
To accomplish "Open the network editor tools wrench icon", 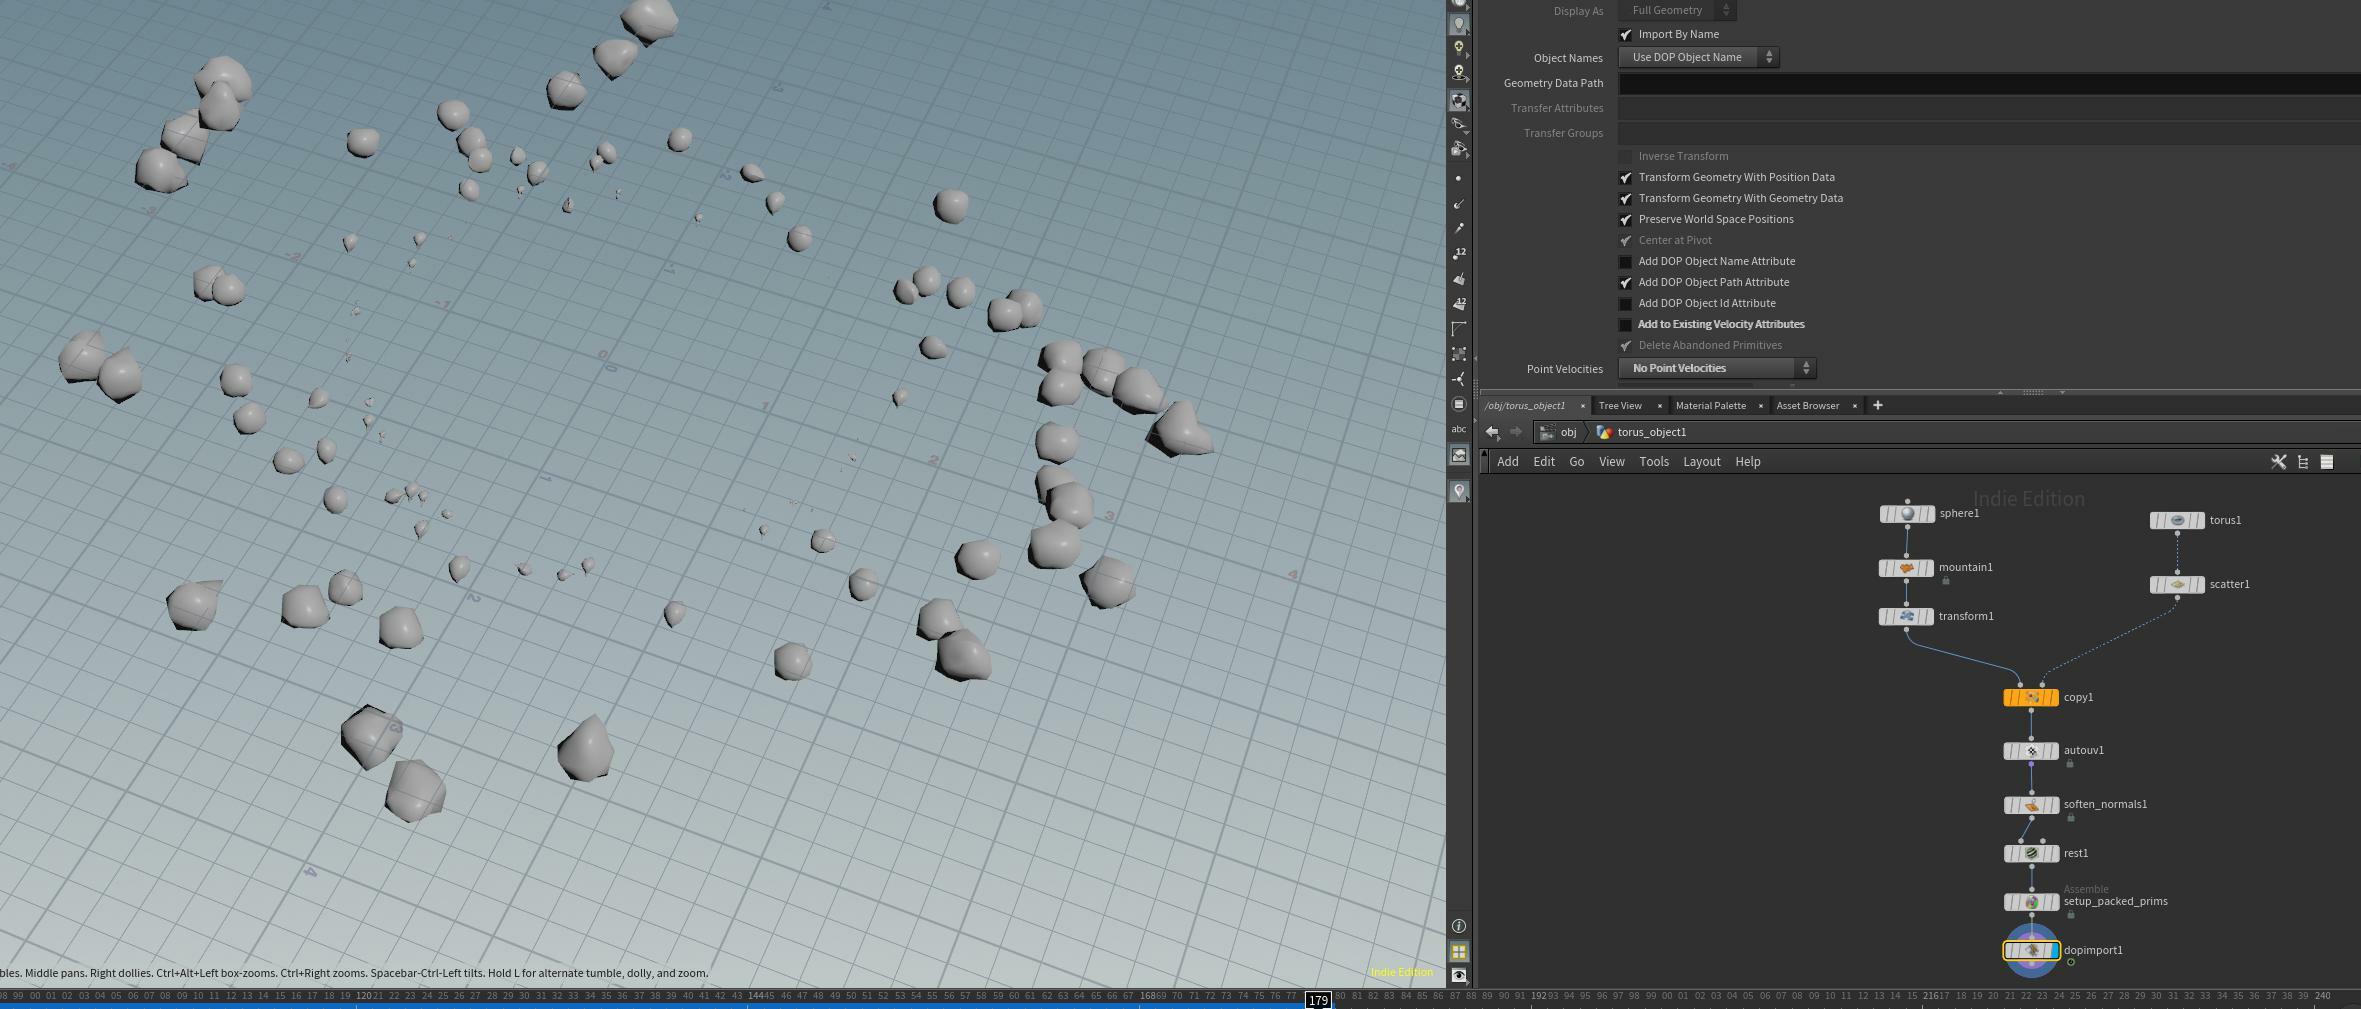I will 2278,462.
